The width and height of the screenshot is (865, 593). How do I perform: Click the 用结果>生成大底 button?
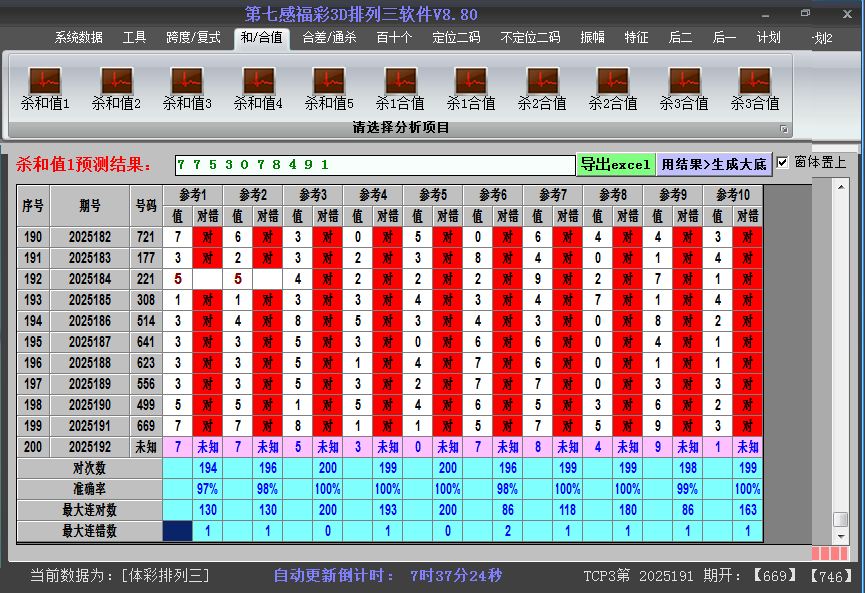714,164
